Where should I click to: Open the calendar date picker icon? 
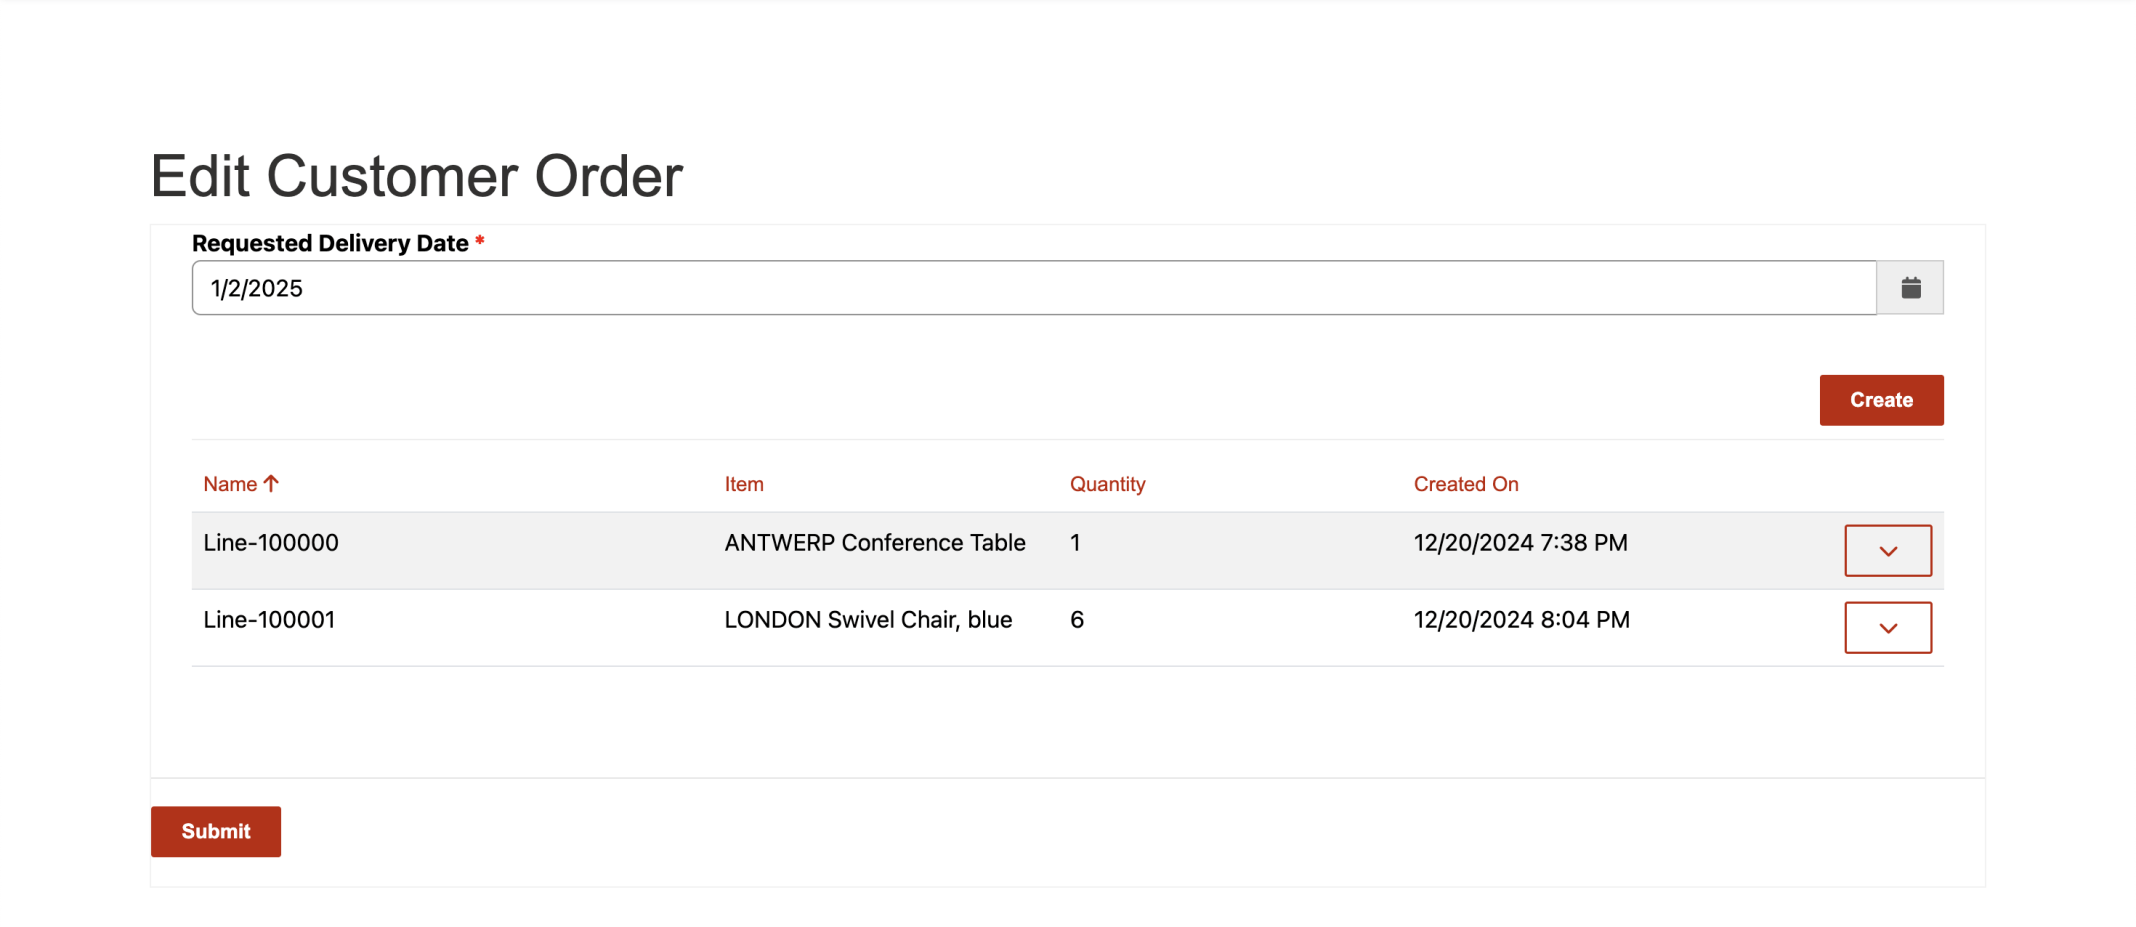[x=1910, y=288]
